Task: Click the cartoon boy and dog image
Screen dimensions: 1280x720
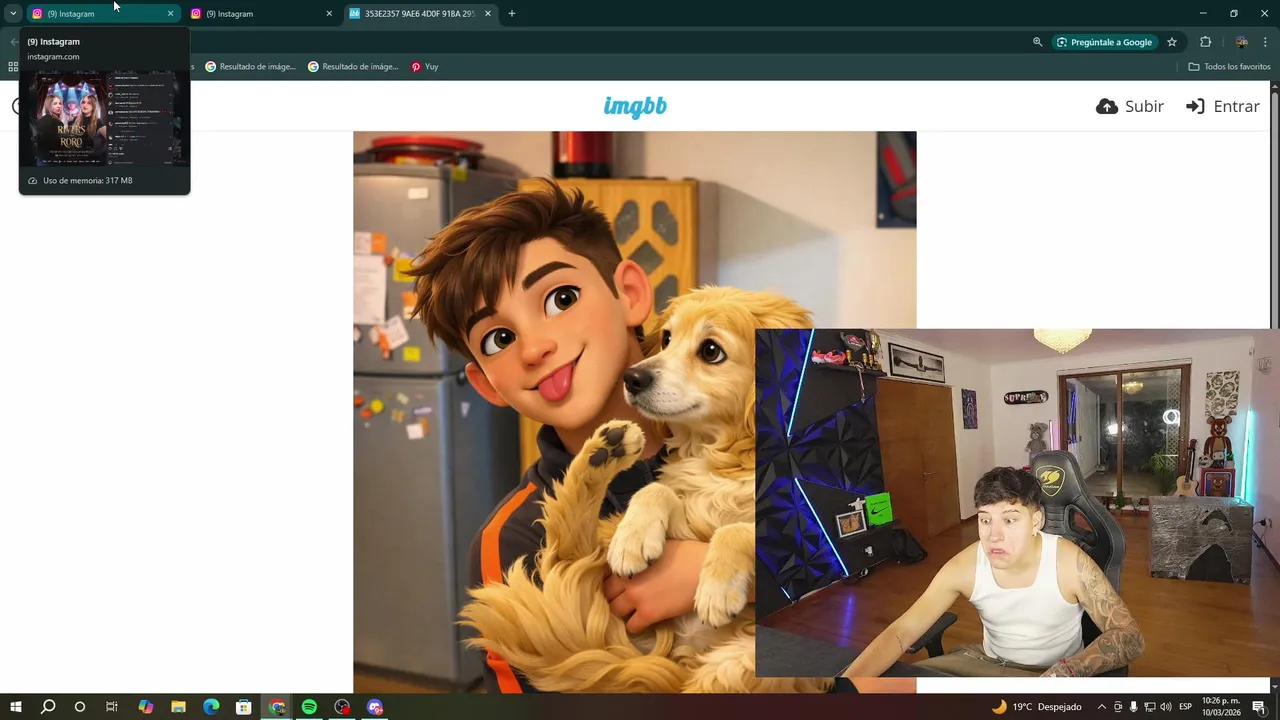Action: coord(634,412)
